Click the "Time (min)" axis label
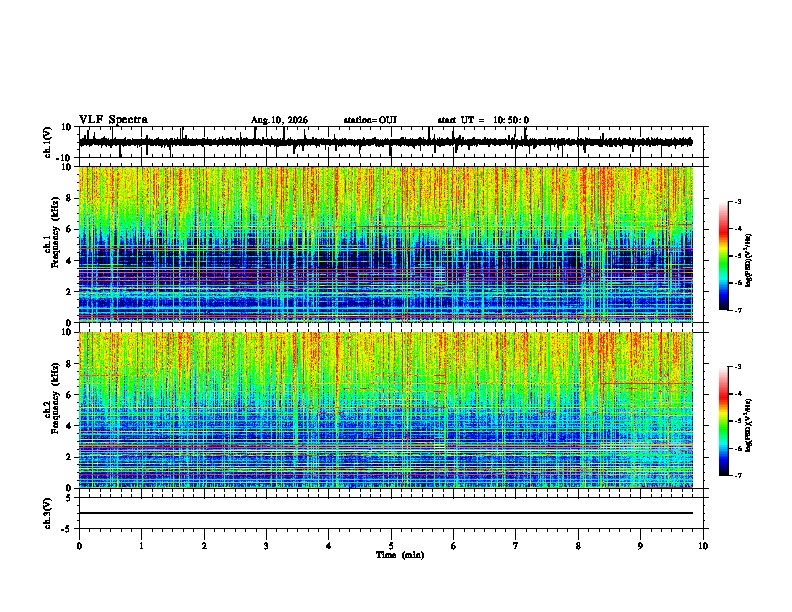 400,555
